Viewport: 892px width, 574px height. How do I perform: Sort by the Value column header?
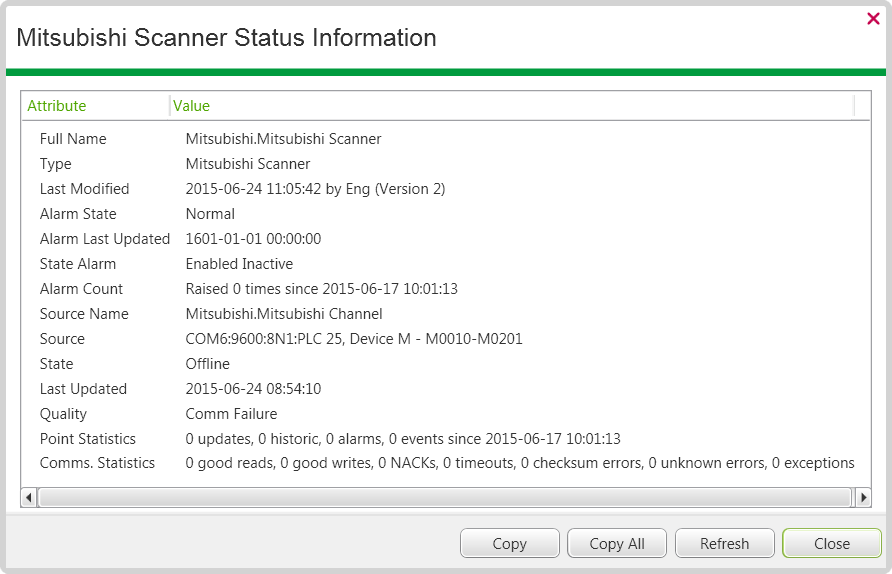192,106
